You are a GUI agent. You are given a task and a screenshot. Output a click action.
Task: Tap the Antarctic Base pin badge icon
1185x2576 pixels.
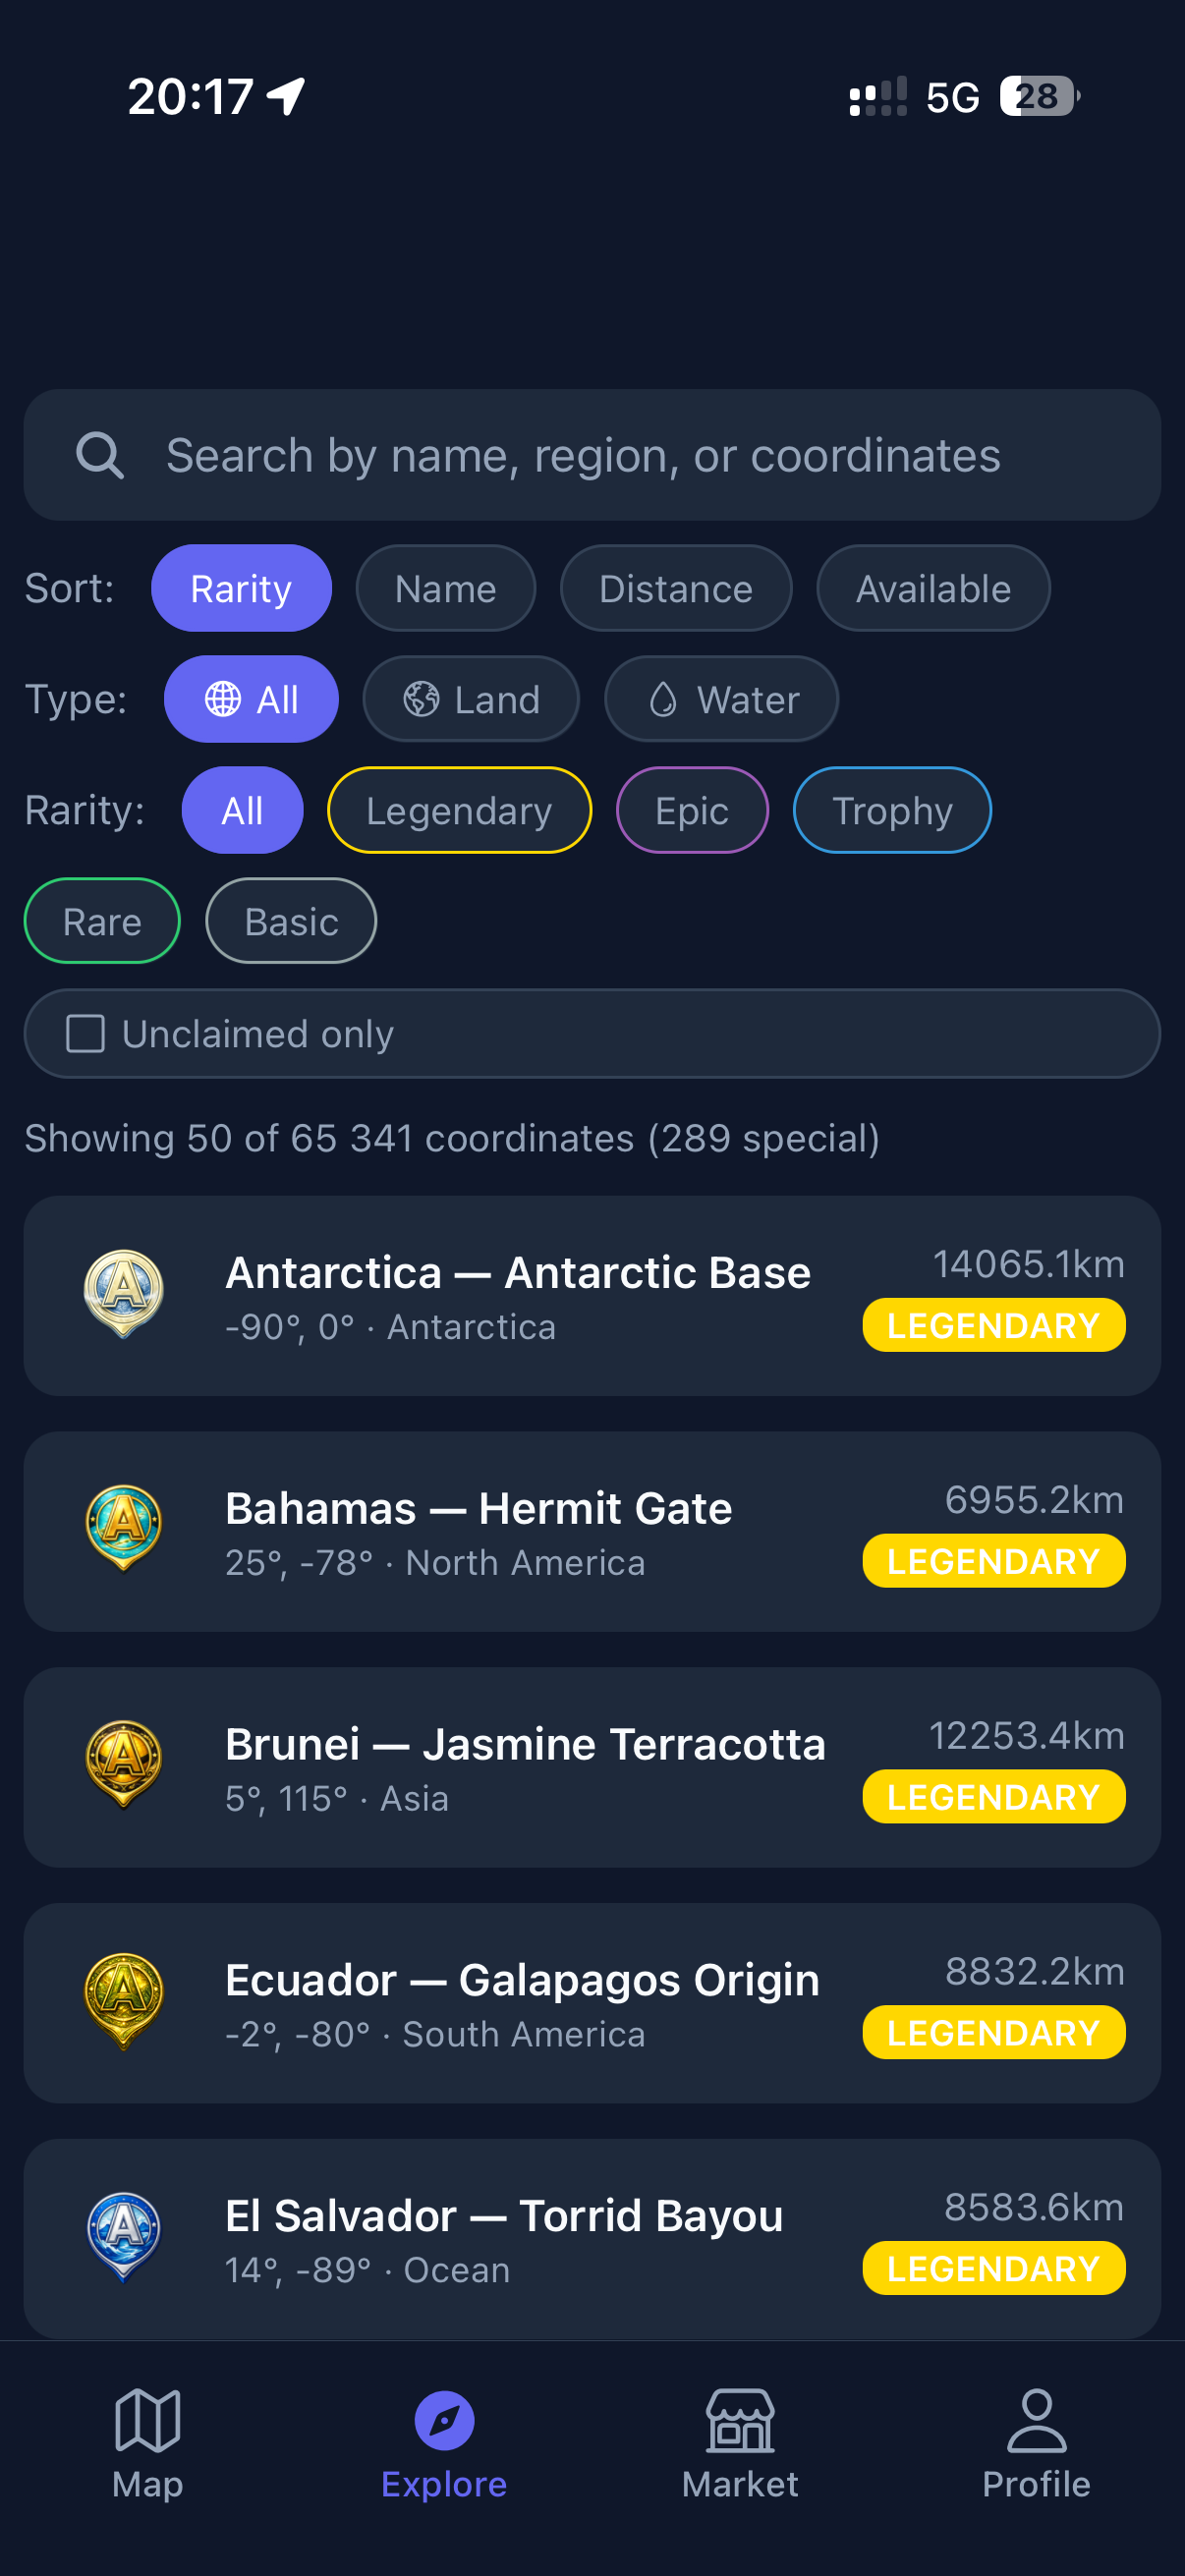123,1293
